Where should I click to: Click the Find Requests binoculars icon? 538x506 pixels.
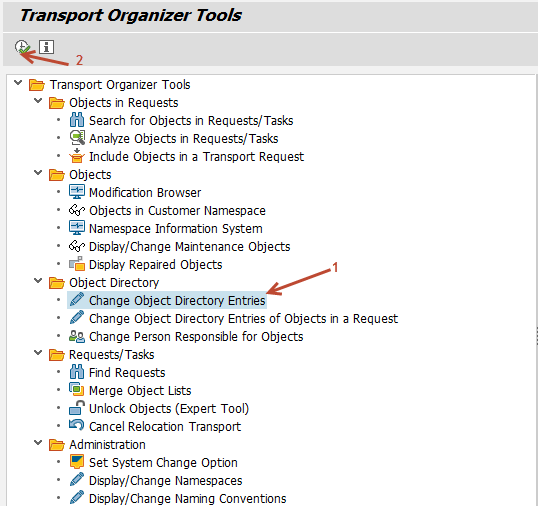pos(77,372)
